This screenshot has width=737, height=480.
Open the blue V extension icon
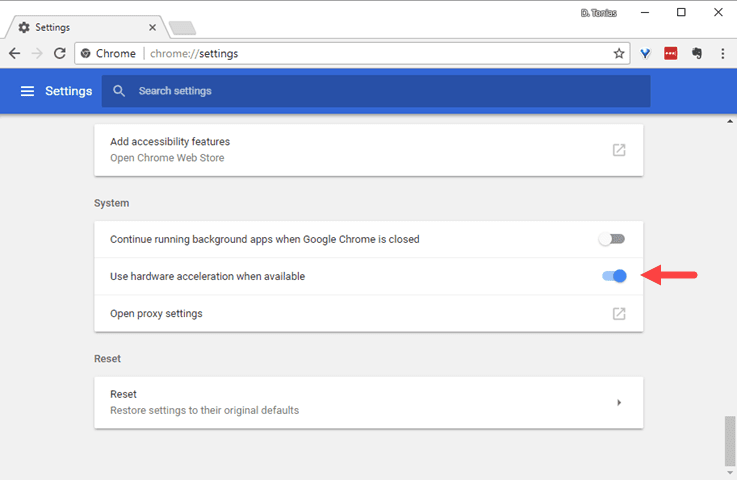[x=645, y=54]
